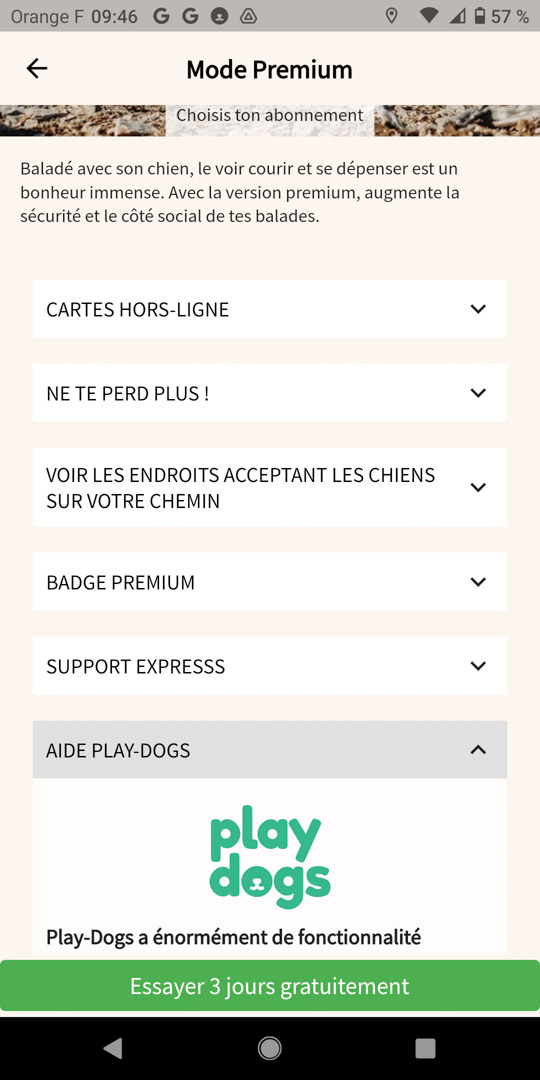540x1080 pixels.
Task: Tap the location pin status icon
Action: pyautogui.click(x=391, y=16)
